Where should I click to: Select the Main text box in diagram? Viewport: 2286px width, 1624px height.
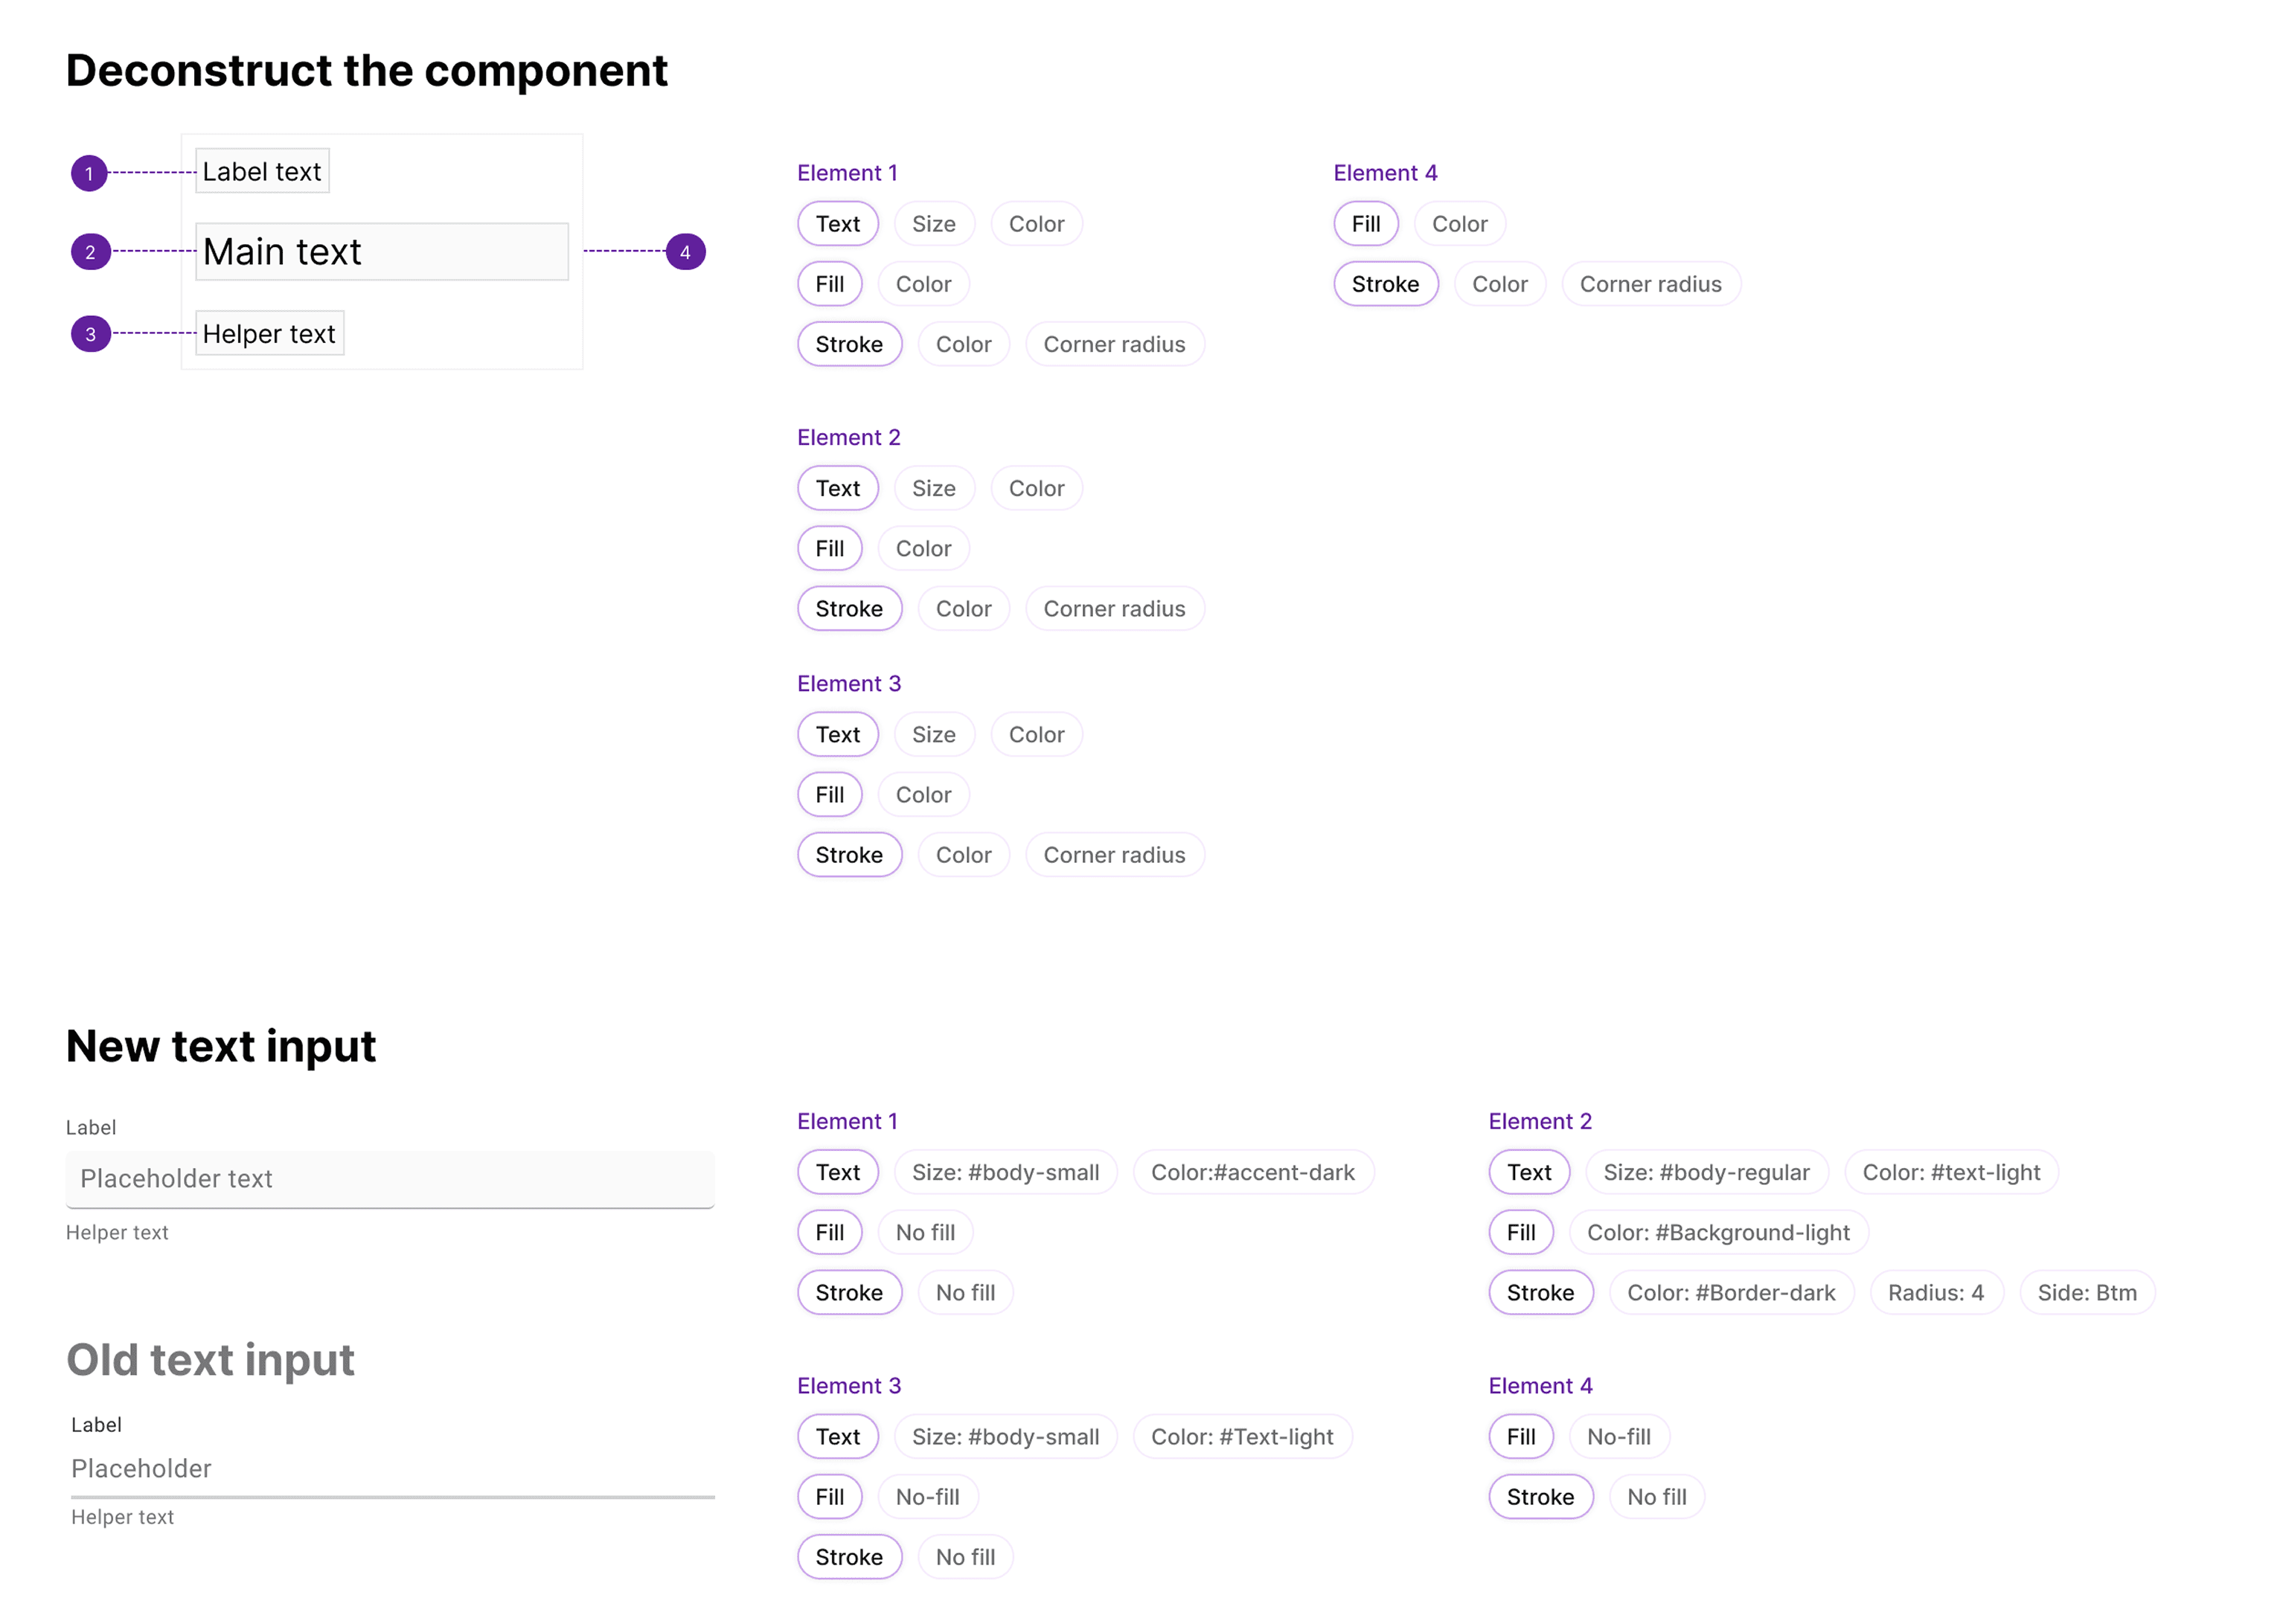click(x=382, y=251)
